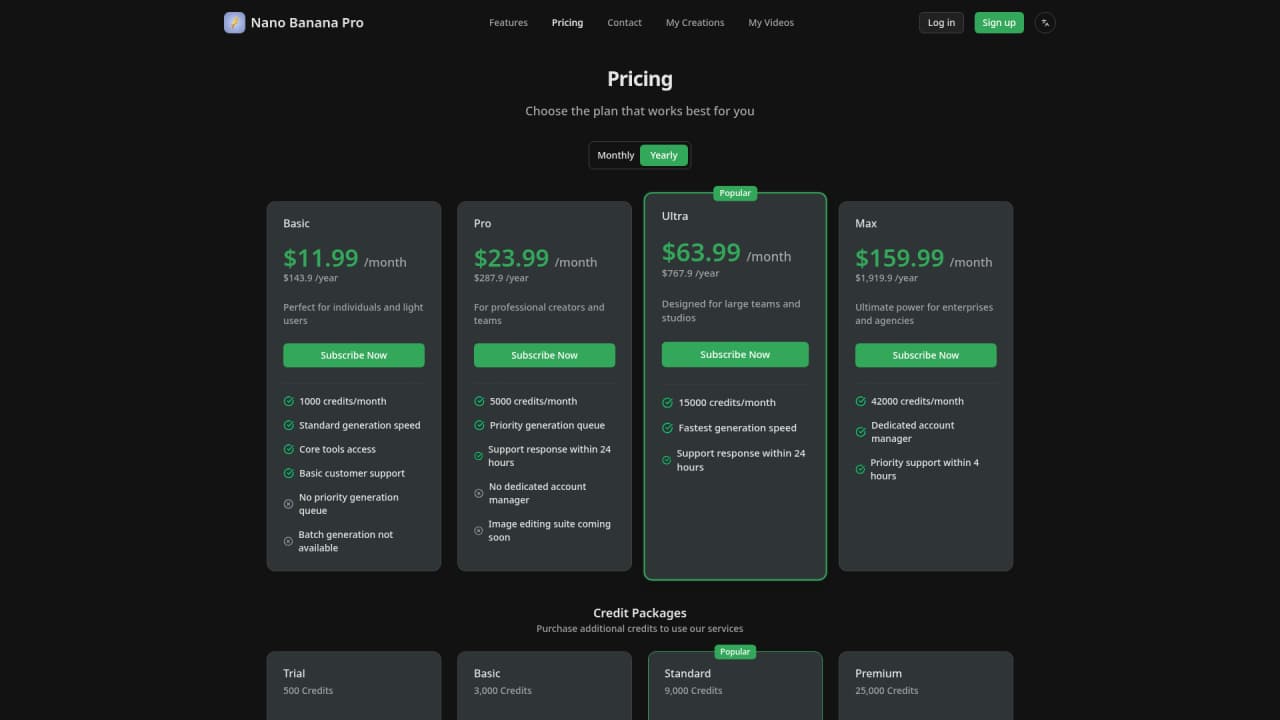This screenshot has width=1280, height=720.
Task: Click the "Priority support within 4 hours" text
Action: click(x=925, y=469)
